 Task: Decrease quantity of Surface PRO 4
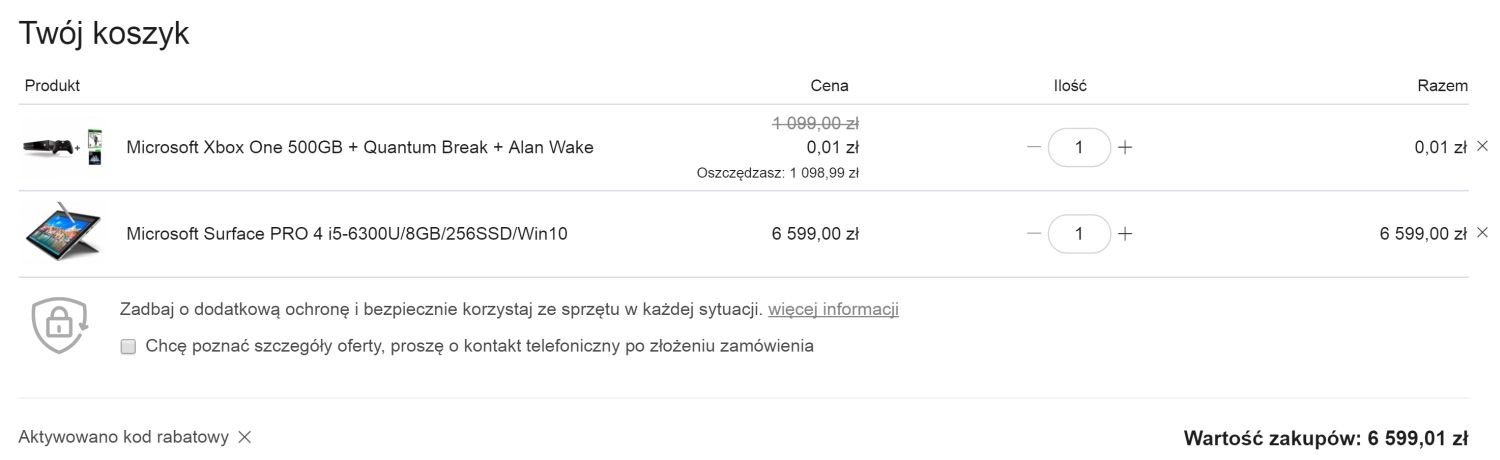click(1034, 233)
